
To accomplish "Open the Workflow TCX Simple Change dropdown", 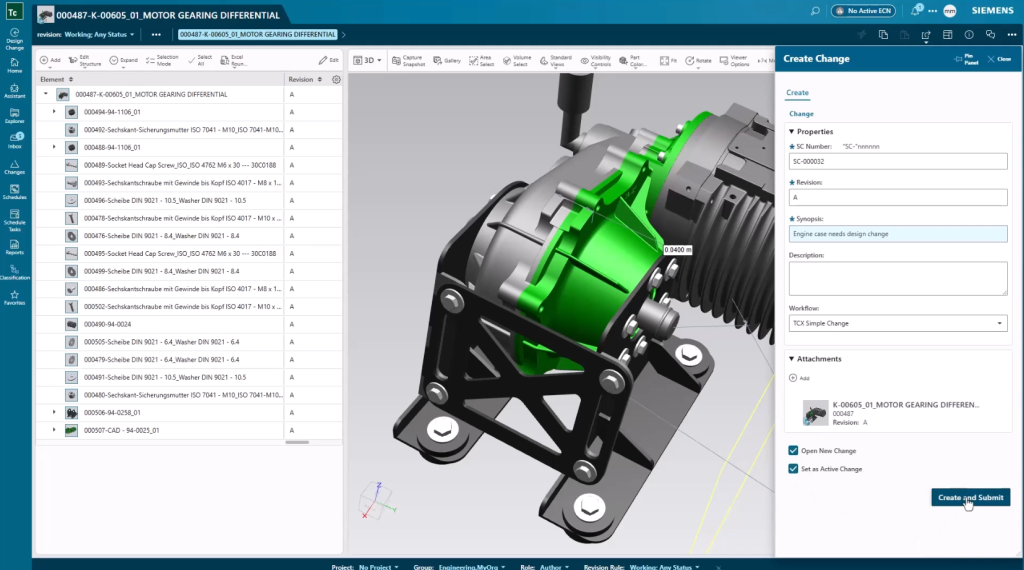I will (898, 323).
